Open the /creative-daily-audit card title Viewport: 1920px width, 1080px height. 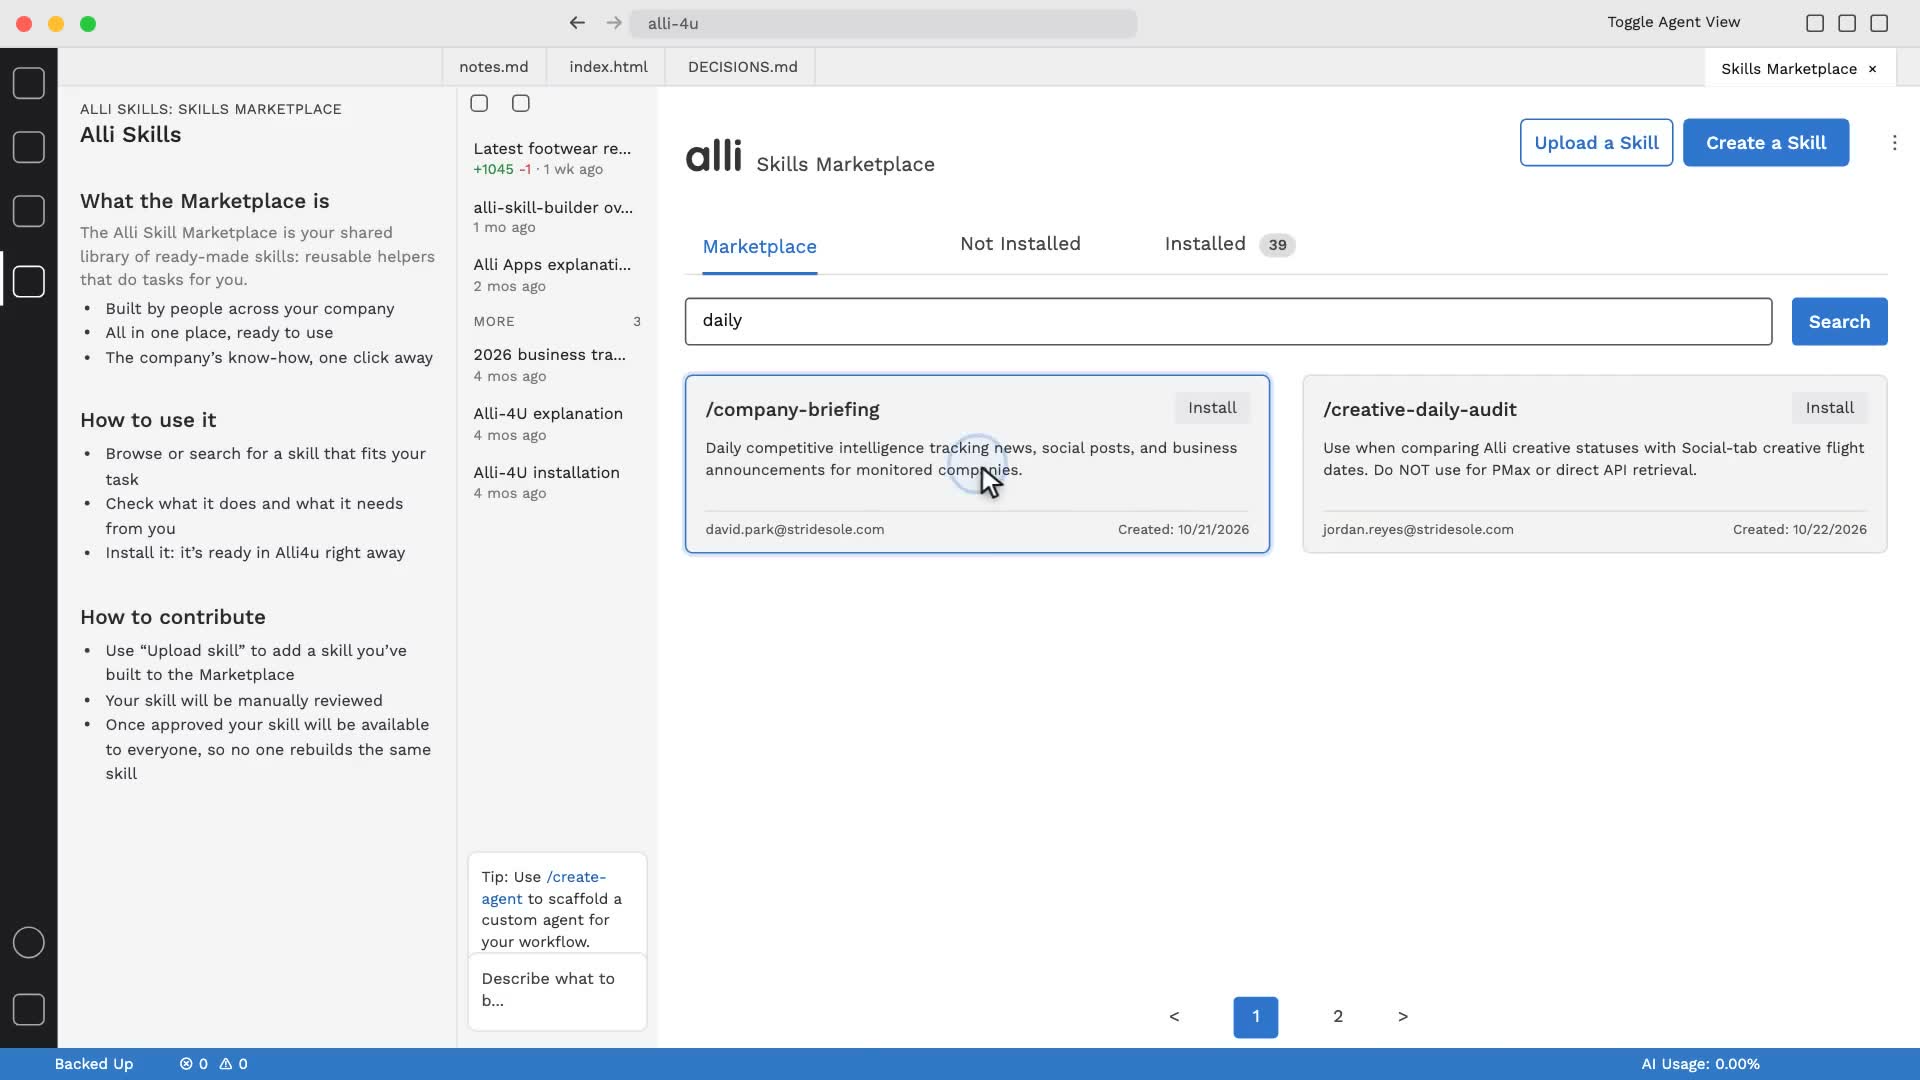pos(1419,409)
